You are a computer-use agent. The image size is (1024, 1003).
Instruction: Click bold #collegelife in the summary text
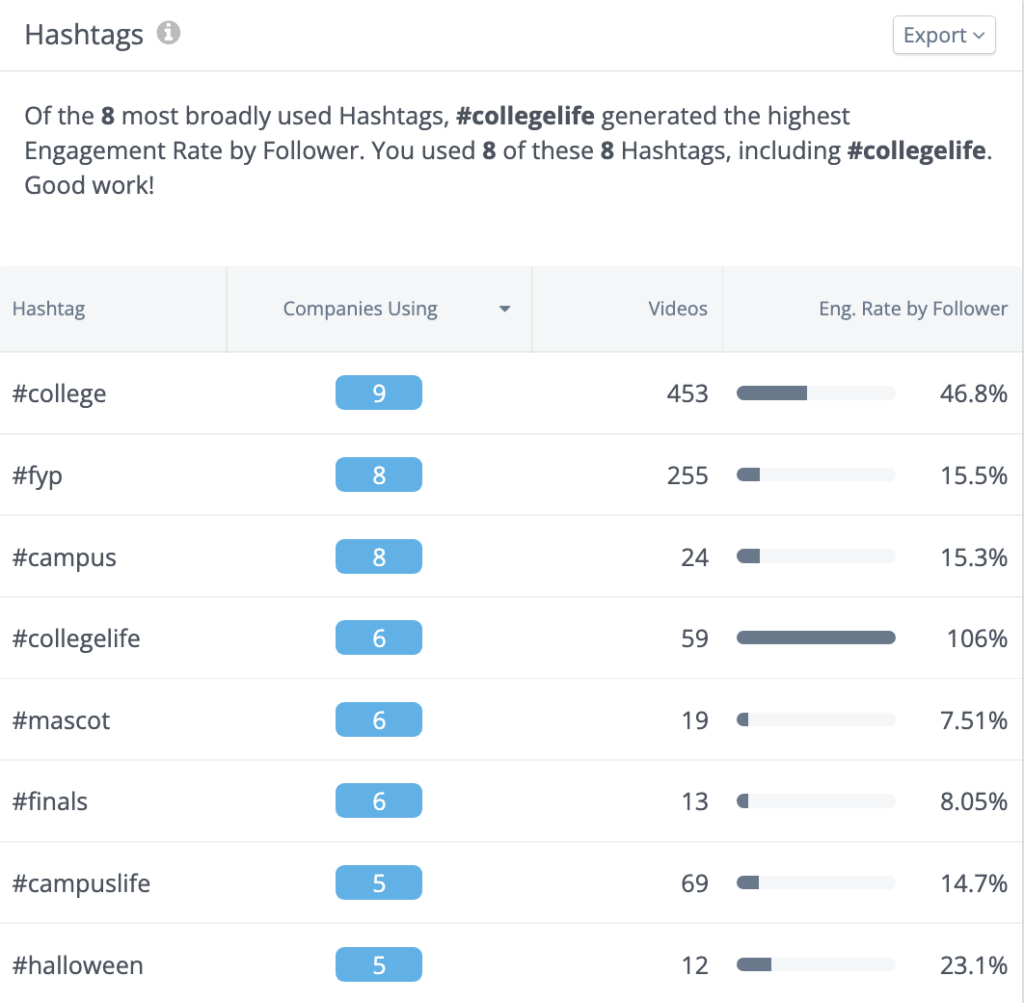point(525,116)
